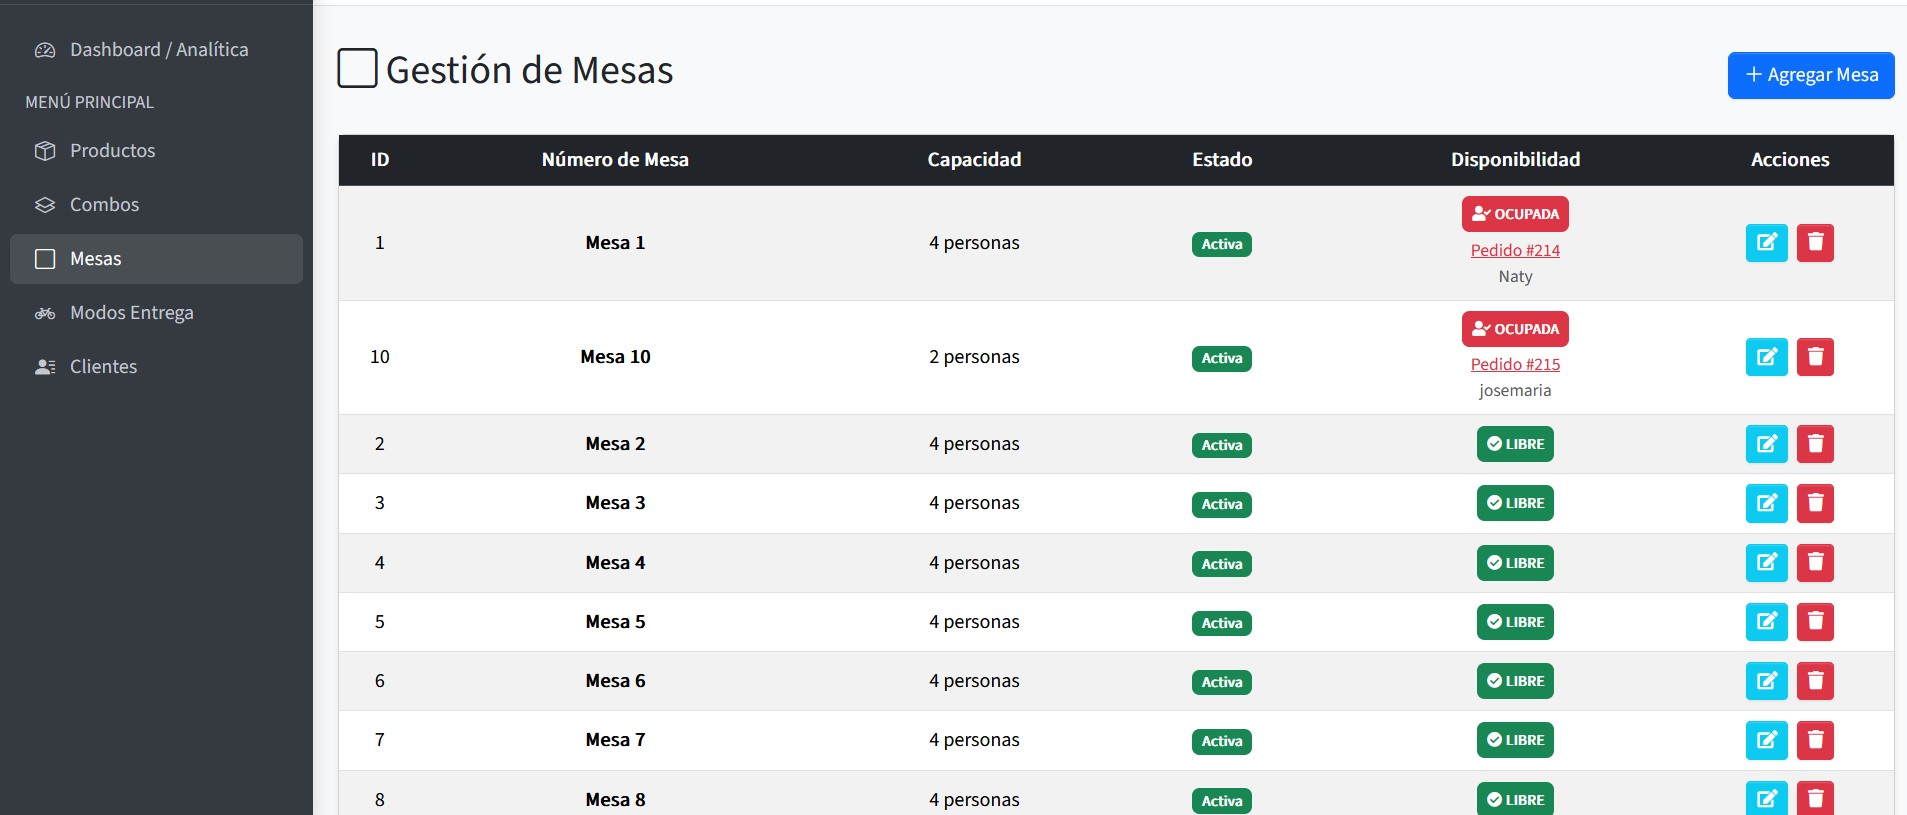
Task: Select the "Mesa 10" table name cell
Action: point(615,357)
